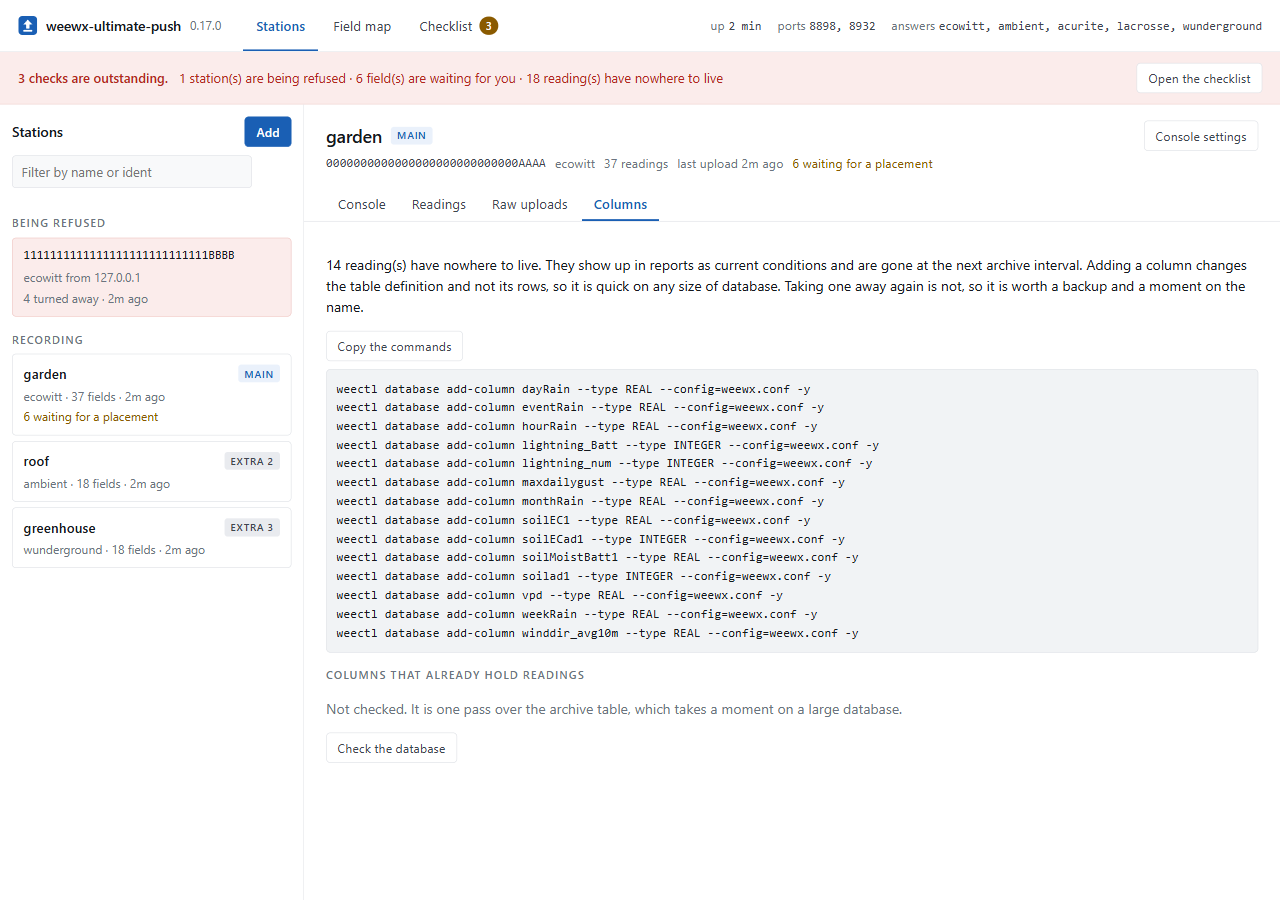Click the soilECad1 add-column command line
The image size is (1280, 900).
pos(590,539)
